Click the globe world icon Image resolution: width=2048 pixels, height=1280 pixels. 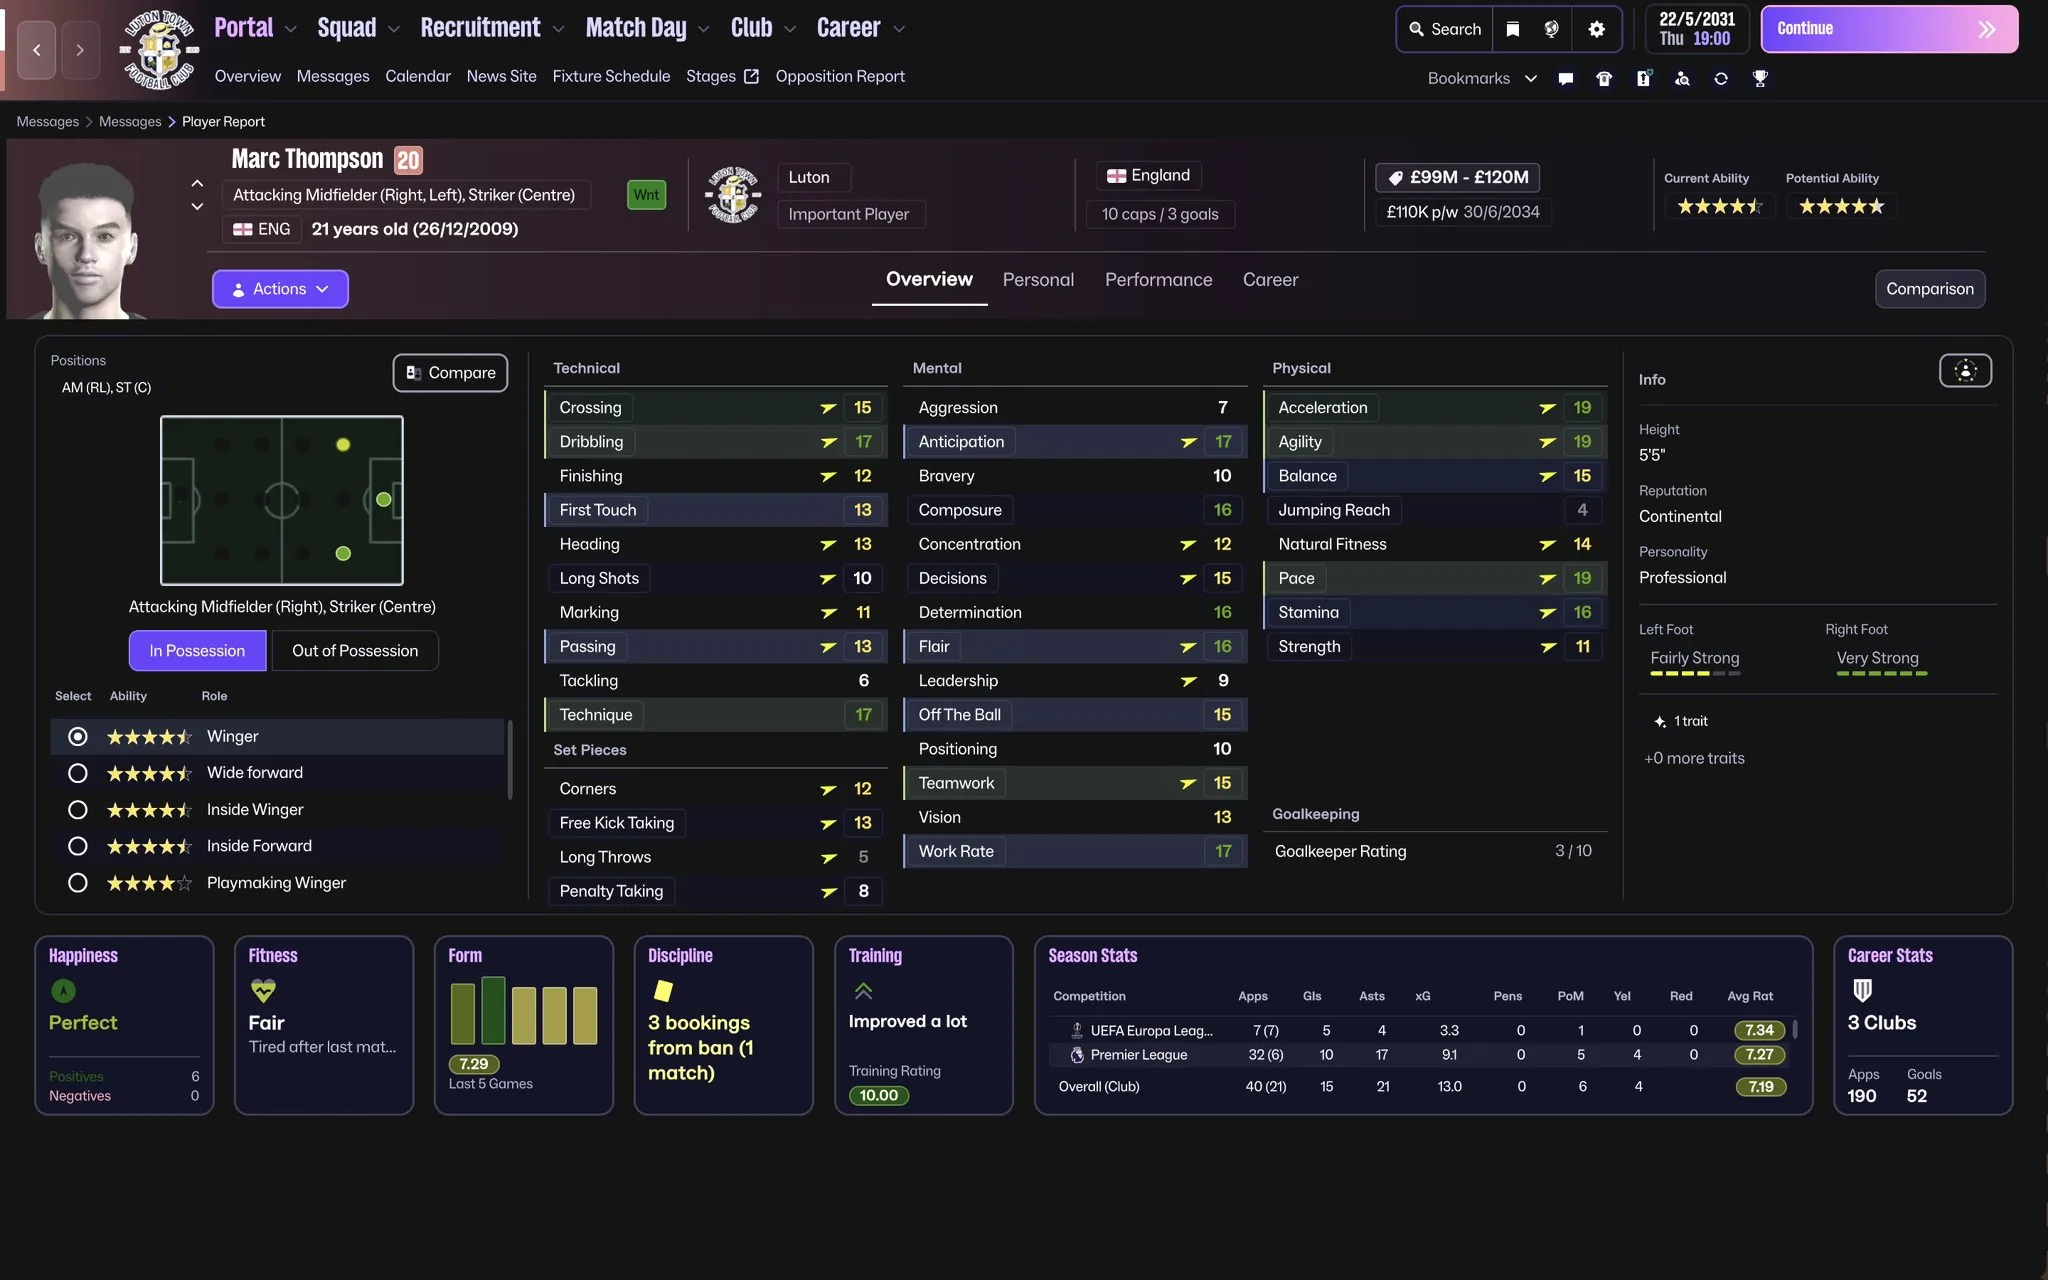click(x=1551, y=29)
